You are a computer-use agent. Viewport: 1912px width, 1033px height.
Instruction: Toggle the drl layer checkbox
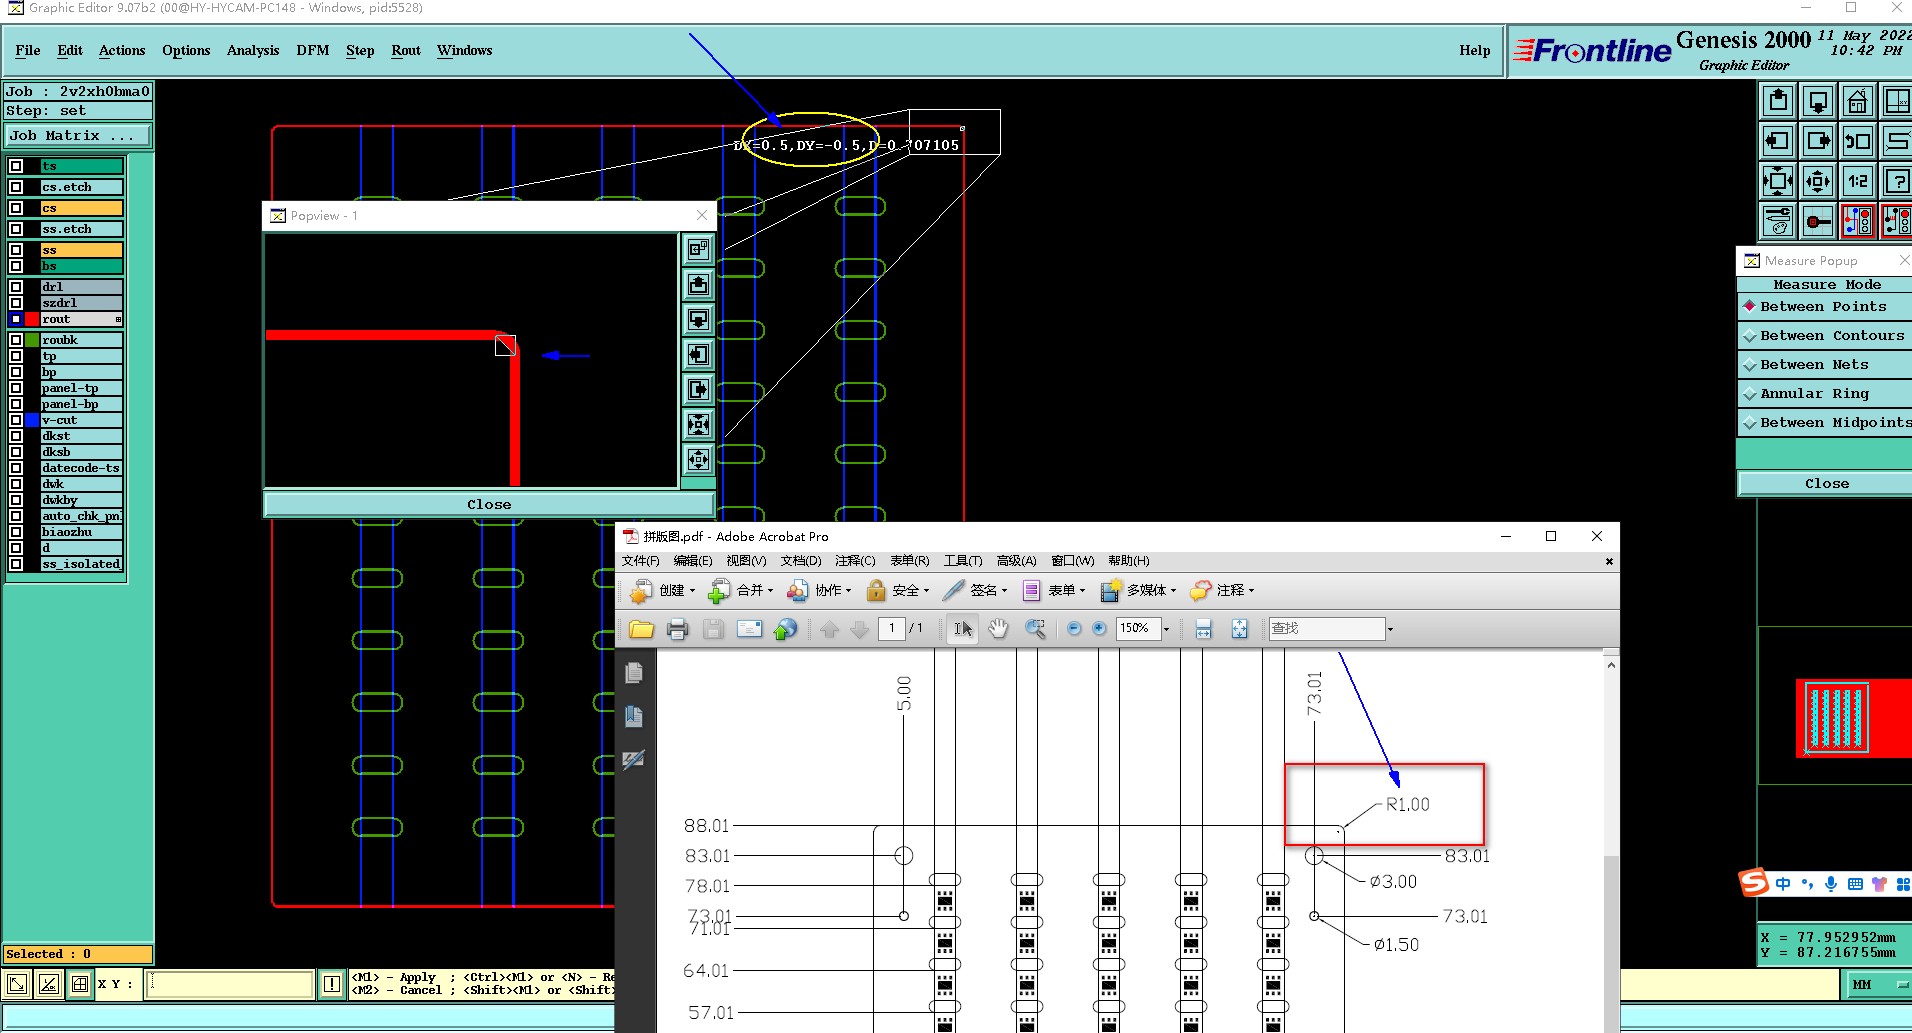[16, 287]
